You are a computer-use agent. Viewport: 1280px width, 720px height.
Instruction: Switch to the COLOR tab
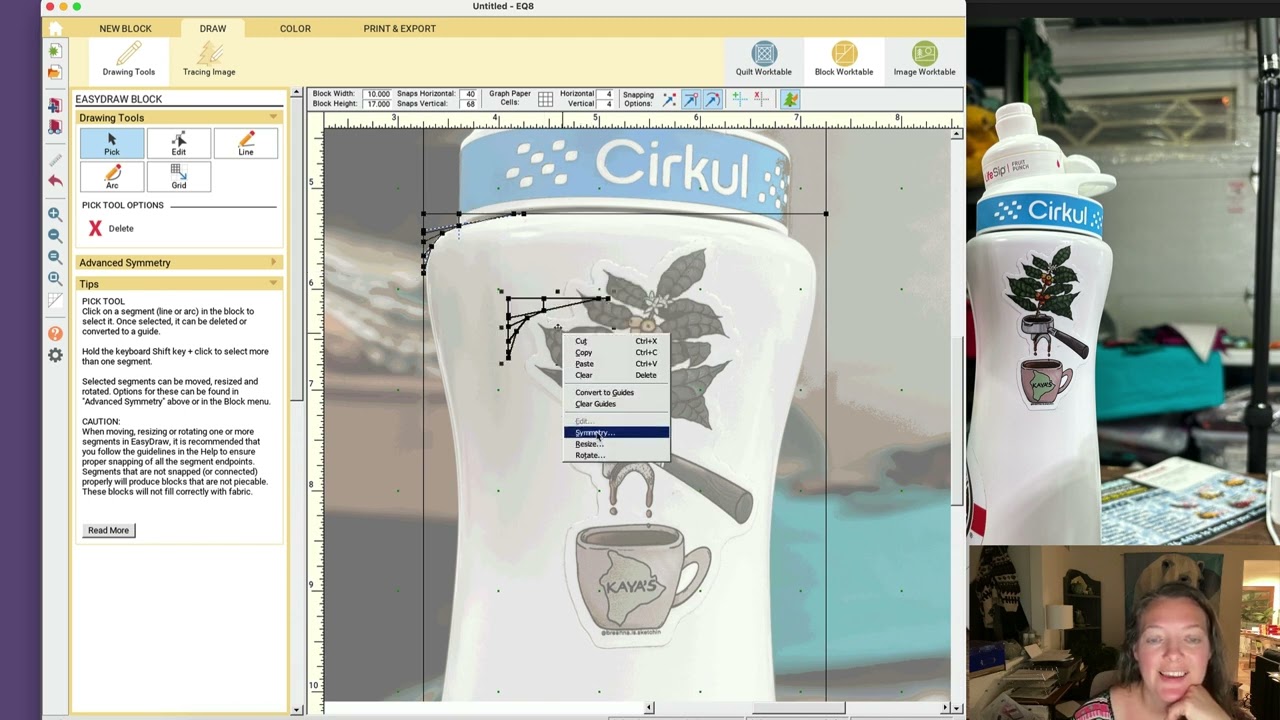coord(295,29)
